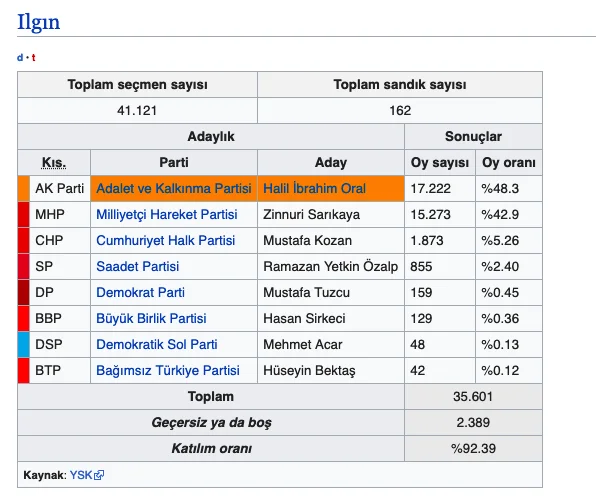Open the YSK source link
Screen dimensions: 596x498
pyautogui.click(x=81, y=475)
